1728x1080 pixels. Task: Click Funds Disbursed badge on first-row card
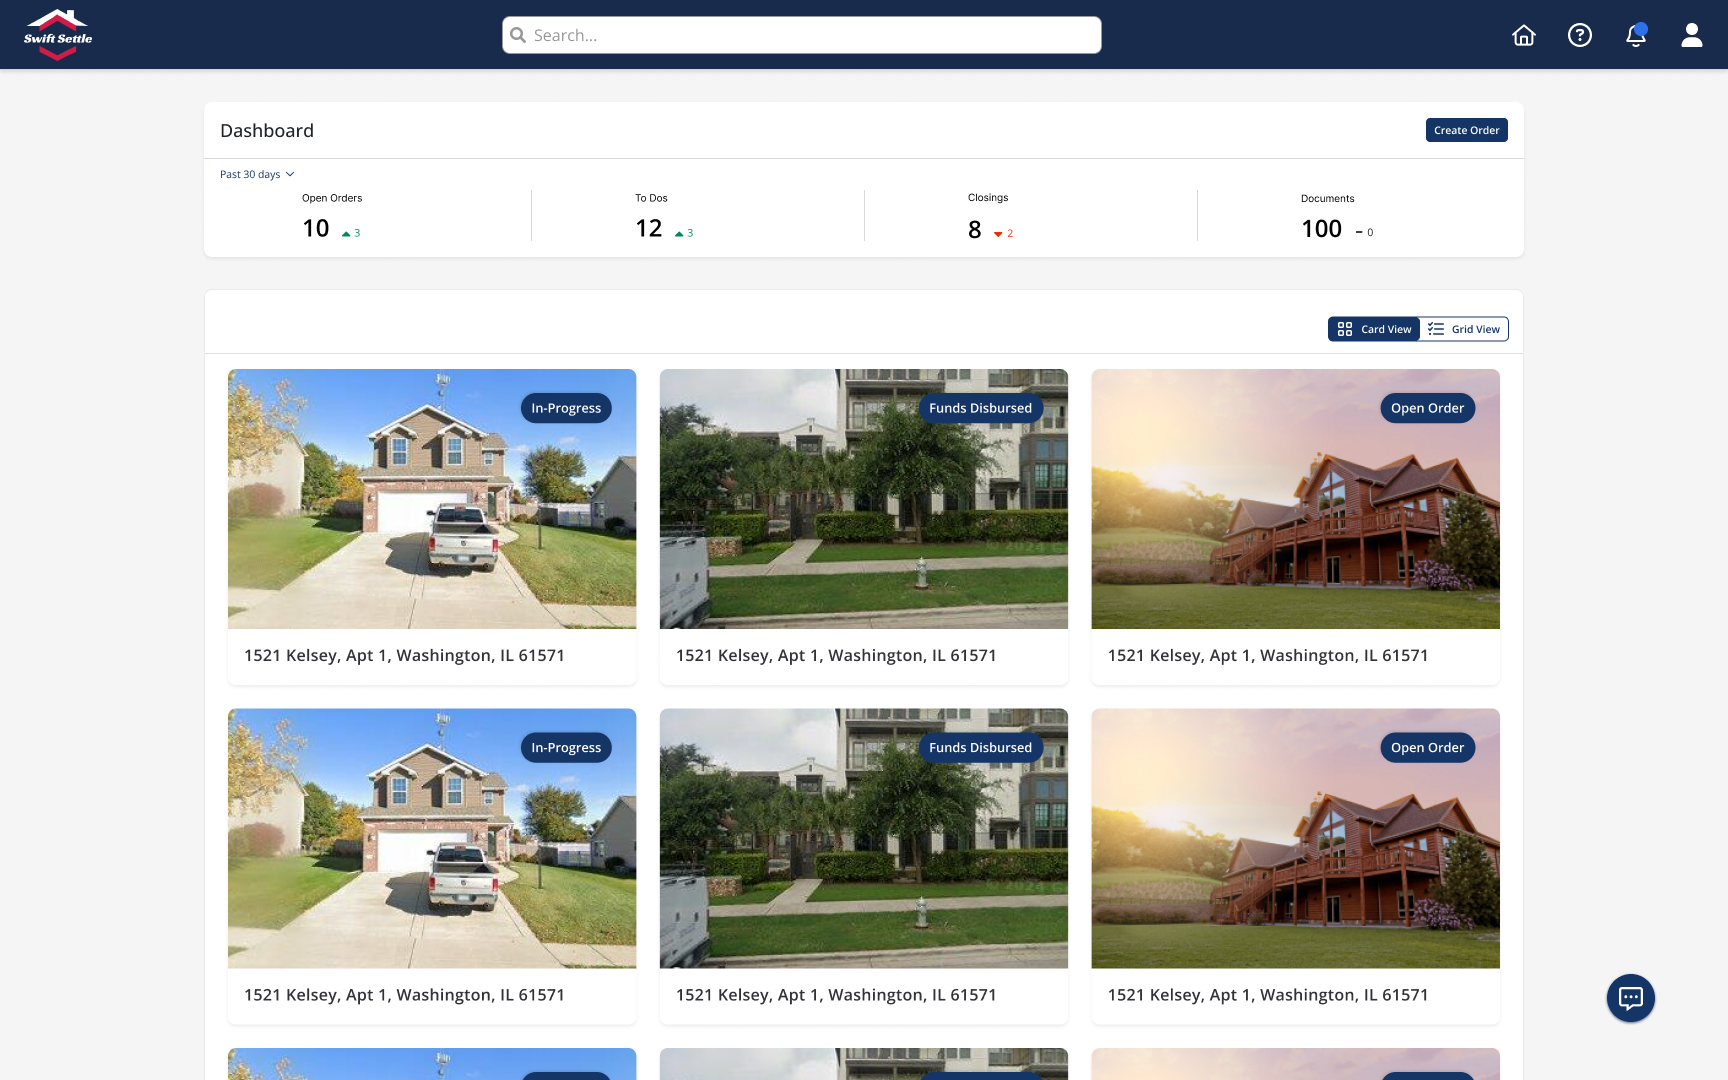(x=980, y=408)
